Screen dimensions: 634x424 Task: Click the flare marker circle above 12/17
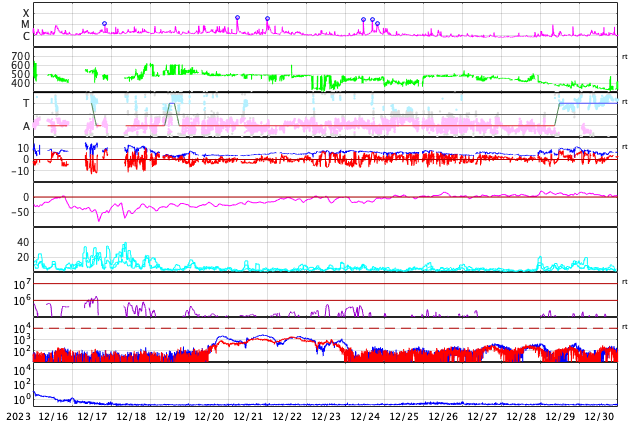tap(105, 24)
